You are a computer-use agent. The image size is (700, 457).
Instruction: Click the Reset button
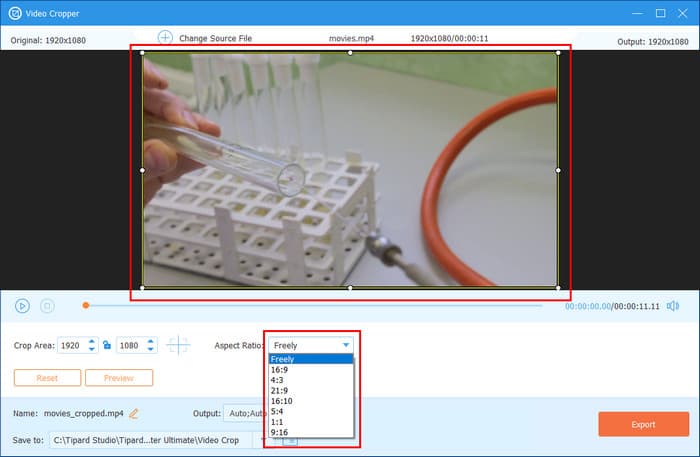47,378
